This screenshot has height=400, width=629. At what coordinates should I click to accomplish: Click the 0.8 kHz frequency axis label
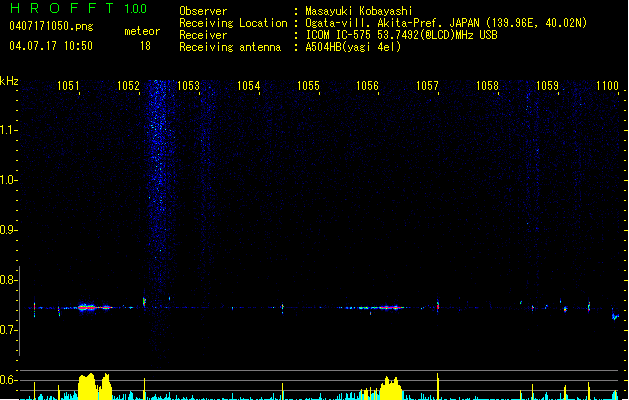pos(7,280)
